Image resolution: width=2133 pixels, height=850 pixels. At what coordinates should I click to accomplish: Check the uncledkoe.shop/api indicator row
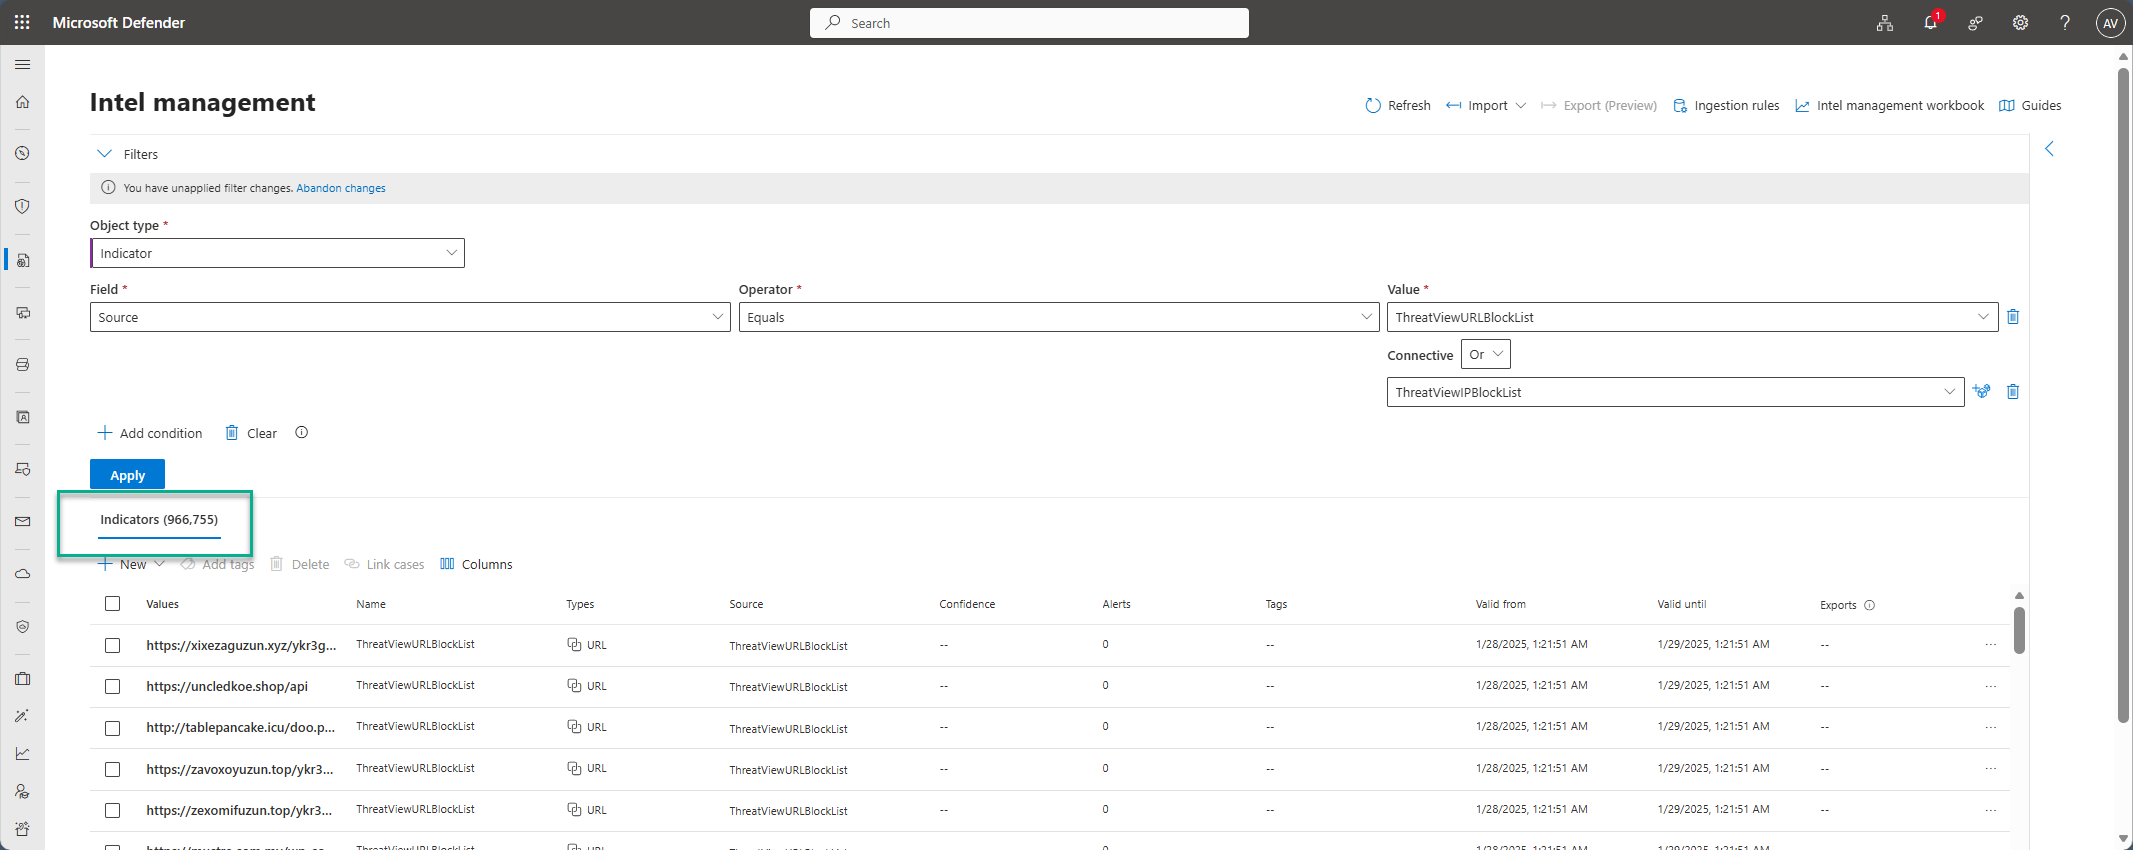[x=112, y=687]
